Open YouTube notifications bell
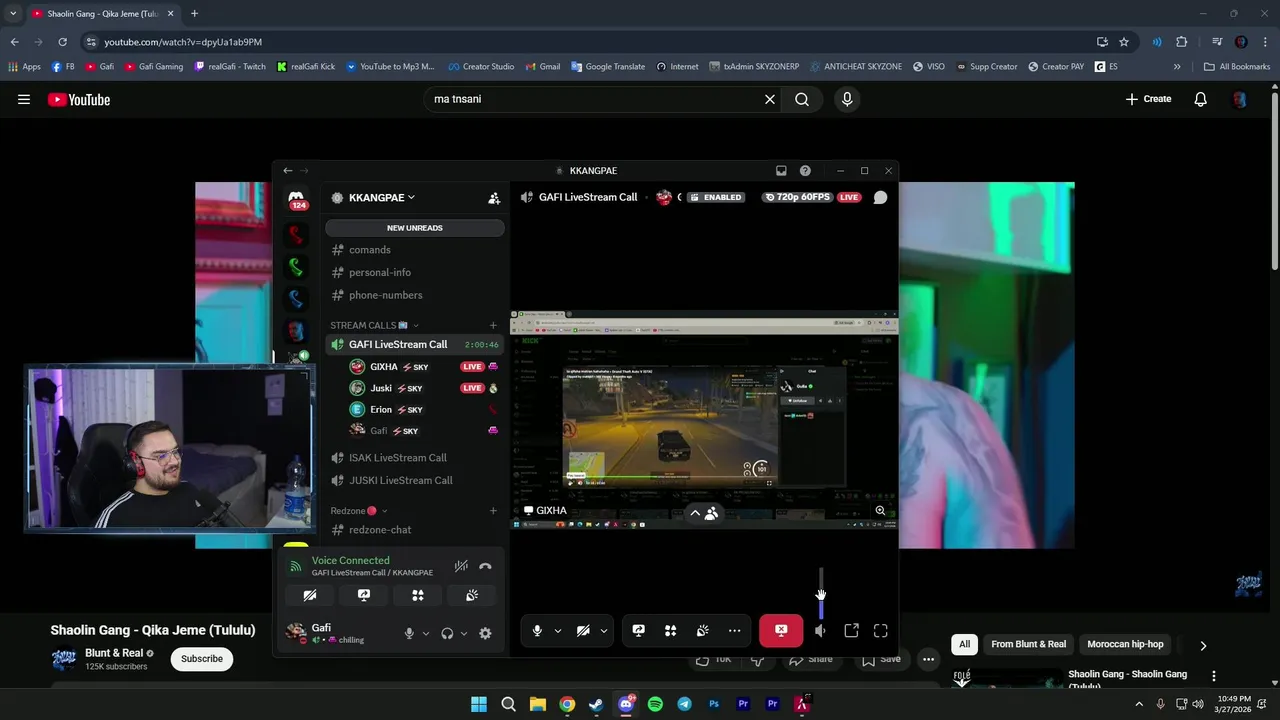Screen dimensions: 1280x720 pyautogui.click(x=1201, y=99)
